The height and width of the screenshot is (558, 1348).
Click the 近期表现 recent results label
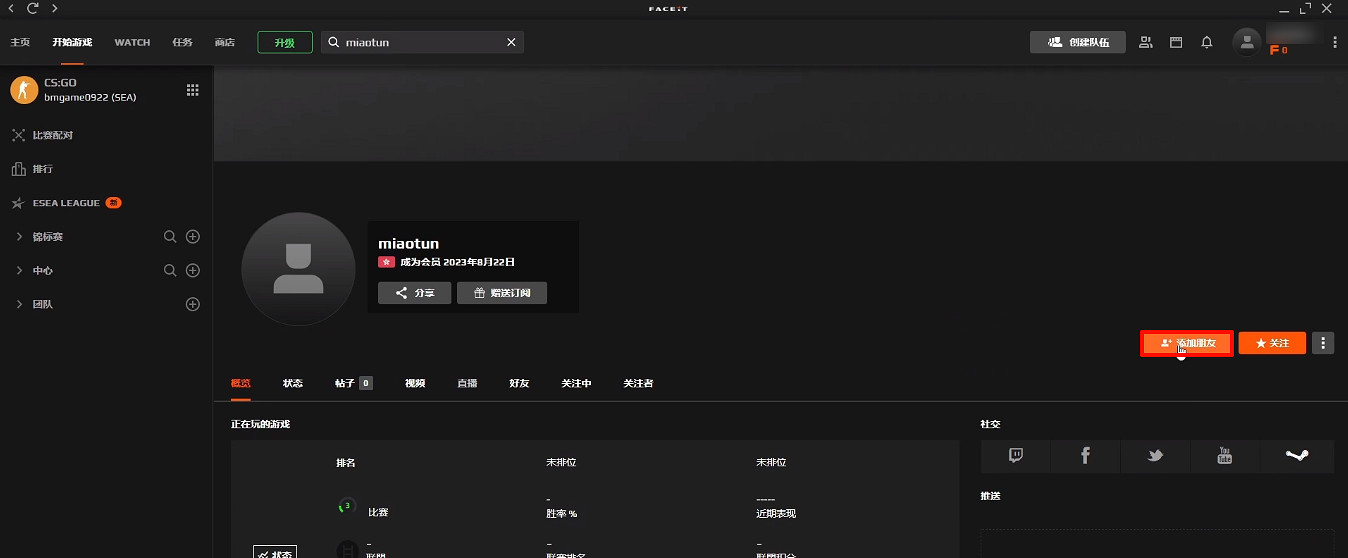(776, 513)
